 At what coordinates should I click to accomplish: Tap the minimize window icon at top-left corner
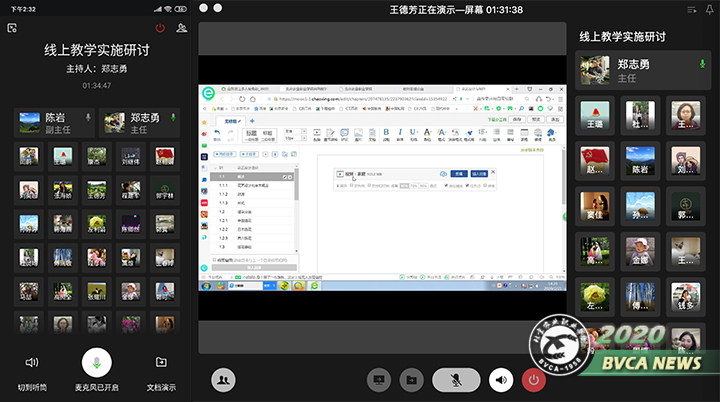(x=12, y=28)
